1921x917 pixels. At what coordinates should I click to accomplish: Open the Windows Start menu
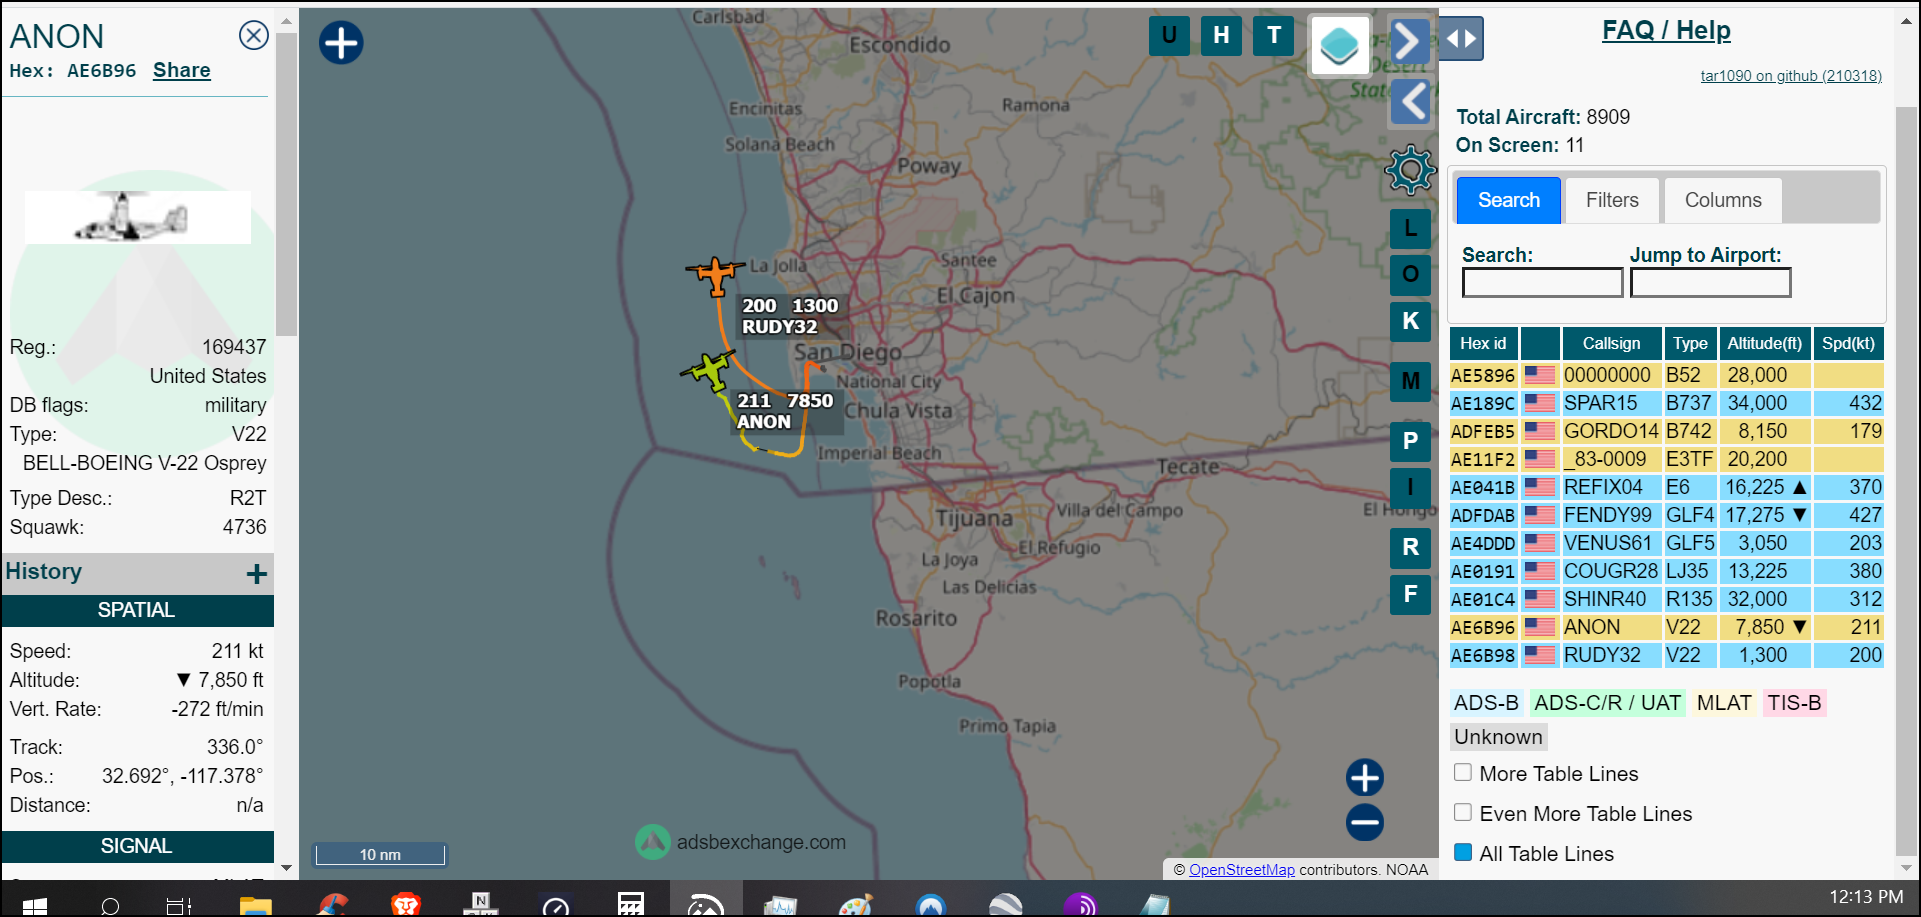(34, 905)
